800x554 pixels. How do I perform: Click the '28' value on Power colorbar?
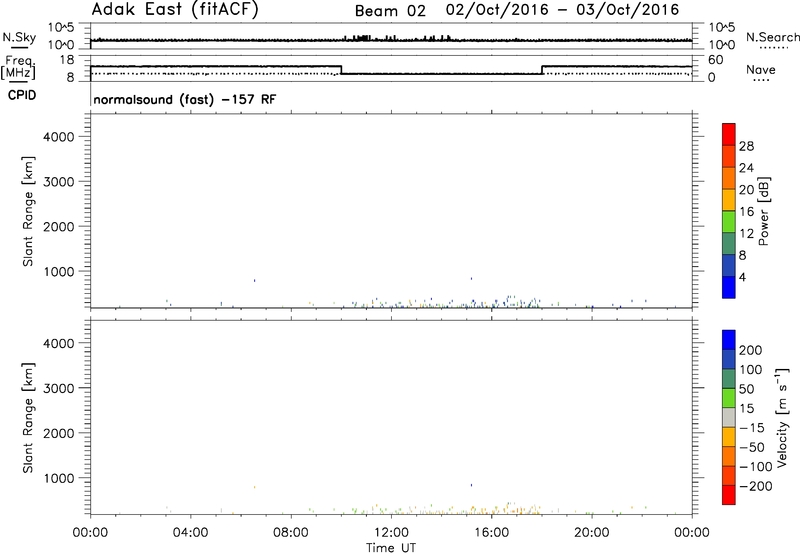[x=746, y=146]
